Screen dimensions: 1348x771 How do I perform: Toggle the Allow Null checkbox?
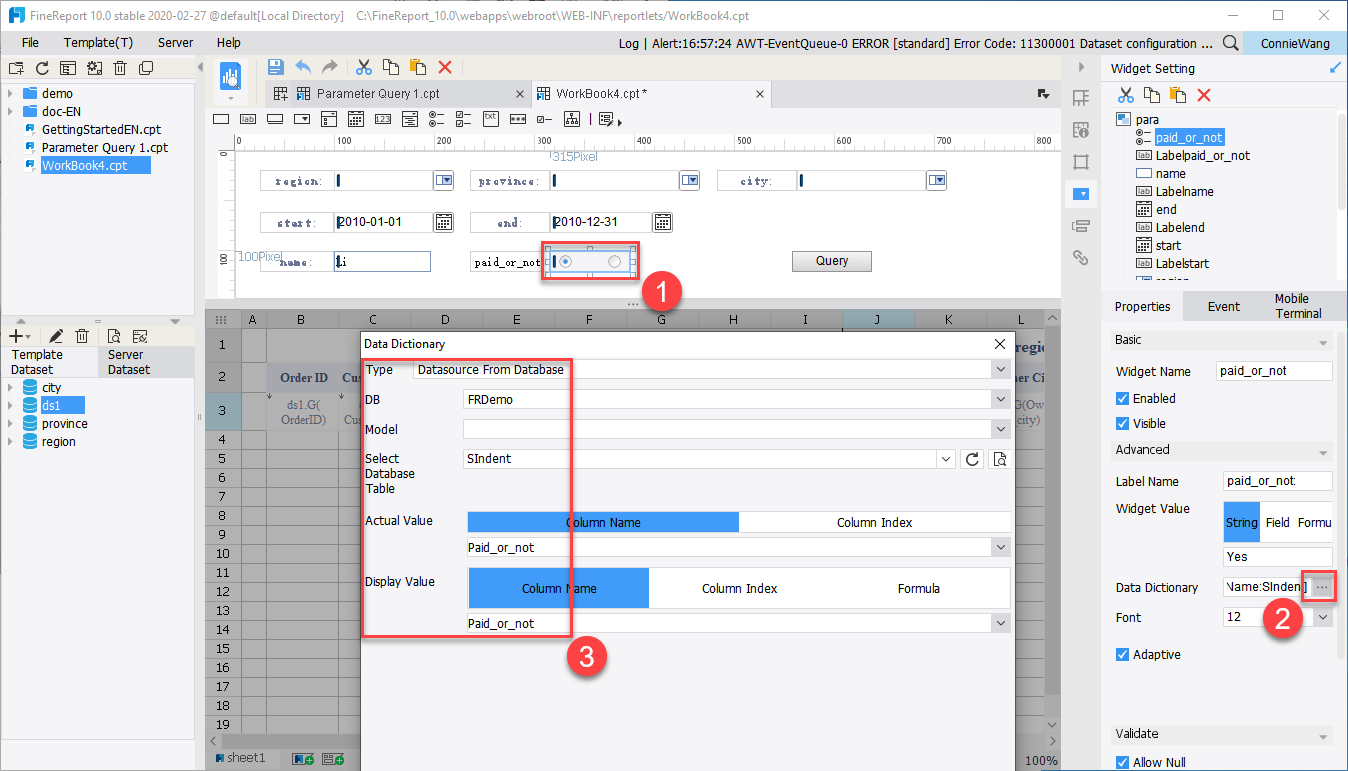[x=1123, y=762]
